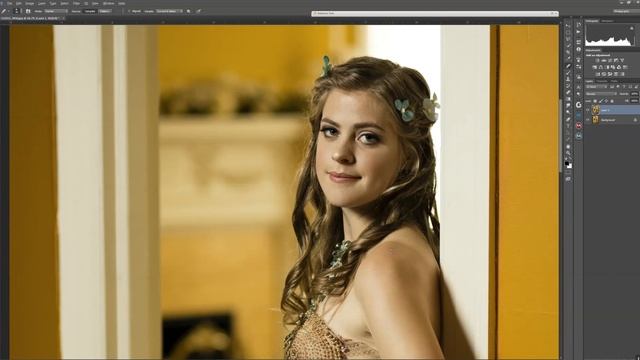Select the Quick Selection tool

[x=568, y=45]
